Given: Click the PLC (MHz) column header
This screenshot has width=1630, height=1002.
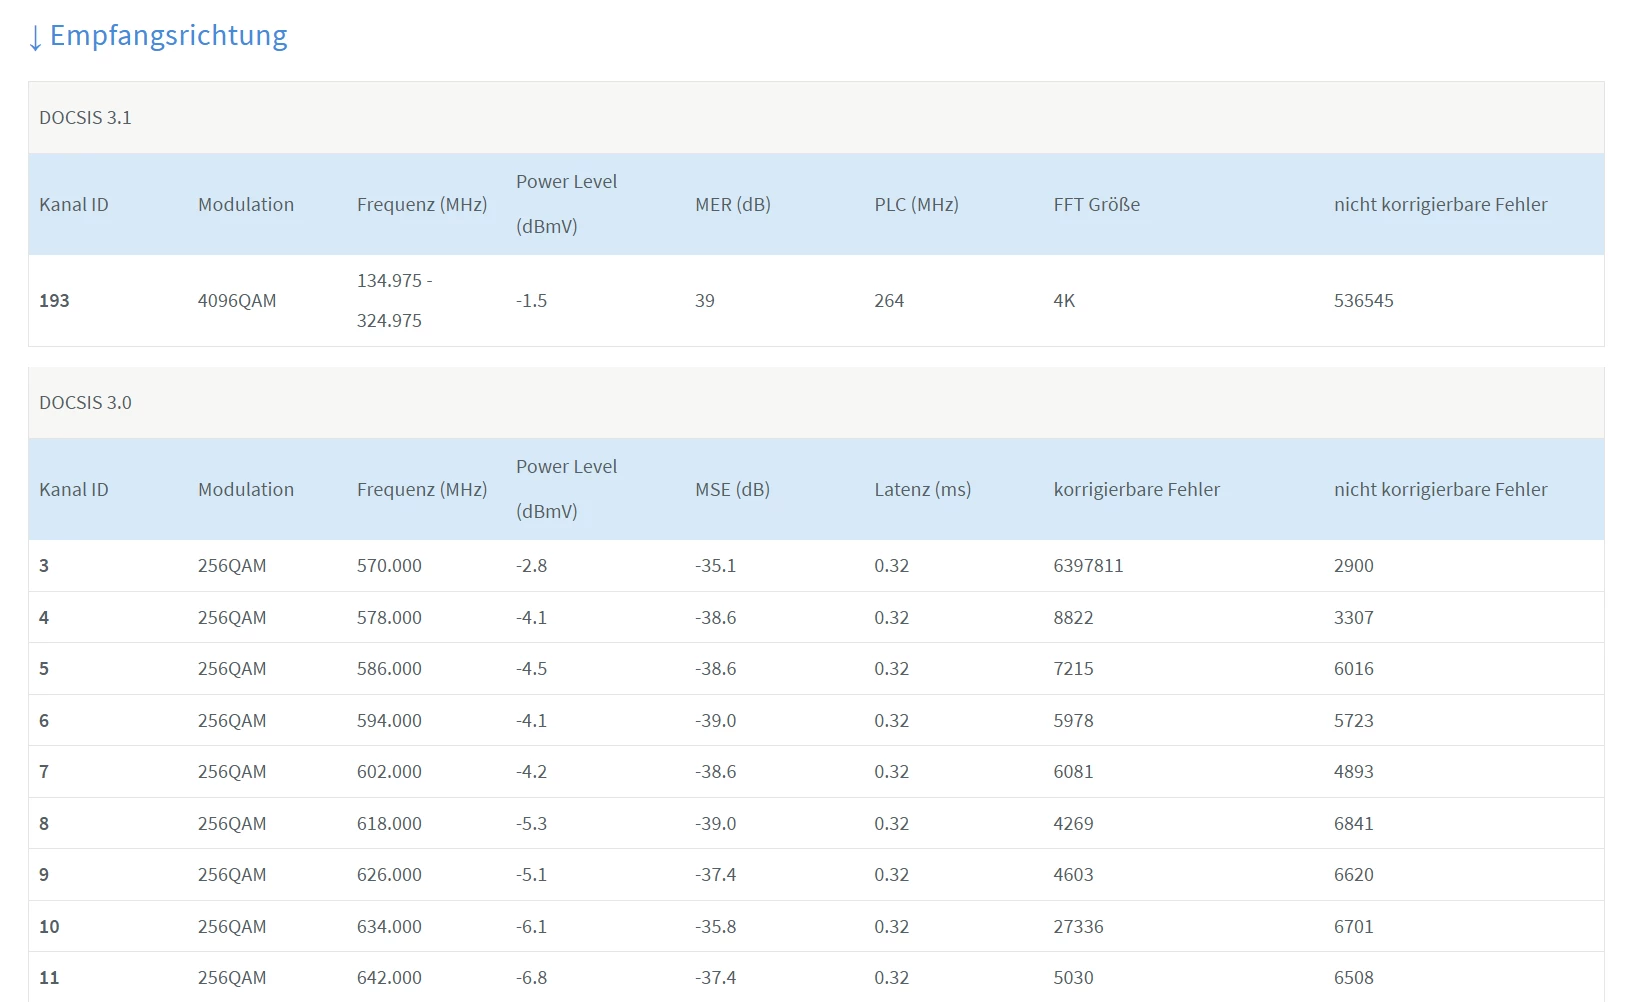Looking at the screenshot, I should pyautogui.click(x=916, y=205).
